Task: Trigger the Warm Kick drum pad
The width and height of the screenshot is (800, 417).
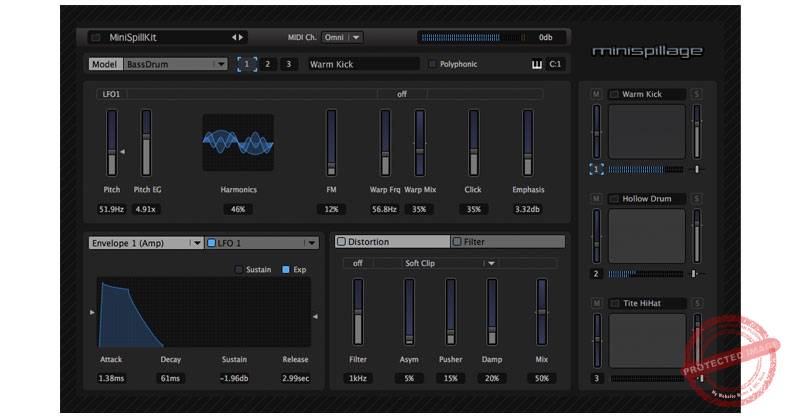Action: (x=646, y=132)
